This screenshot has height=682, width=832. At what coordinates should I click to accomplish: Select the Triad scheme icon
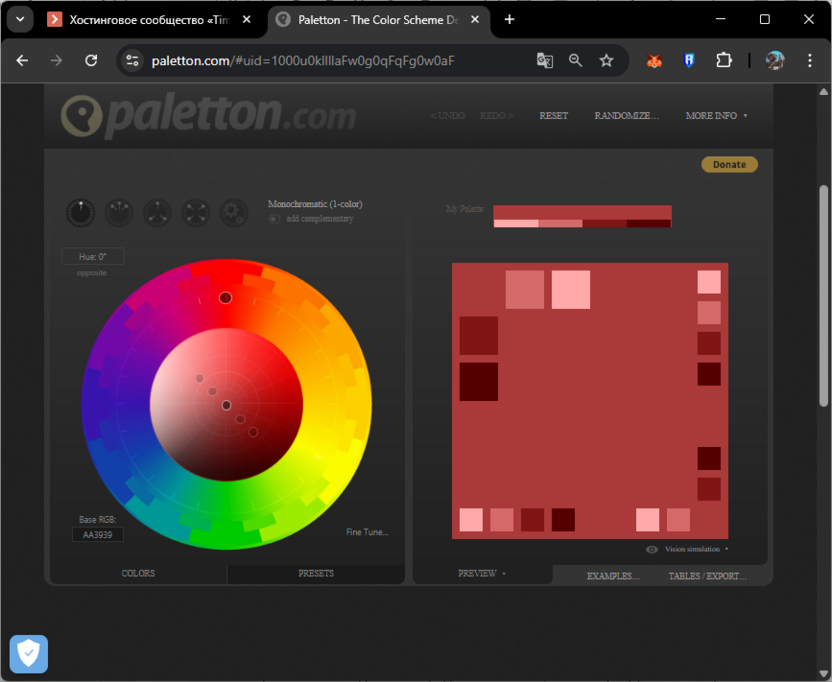click(156, 213)
